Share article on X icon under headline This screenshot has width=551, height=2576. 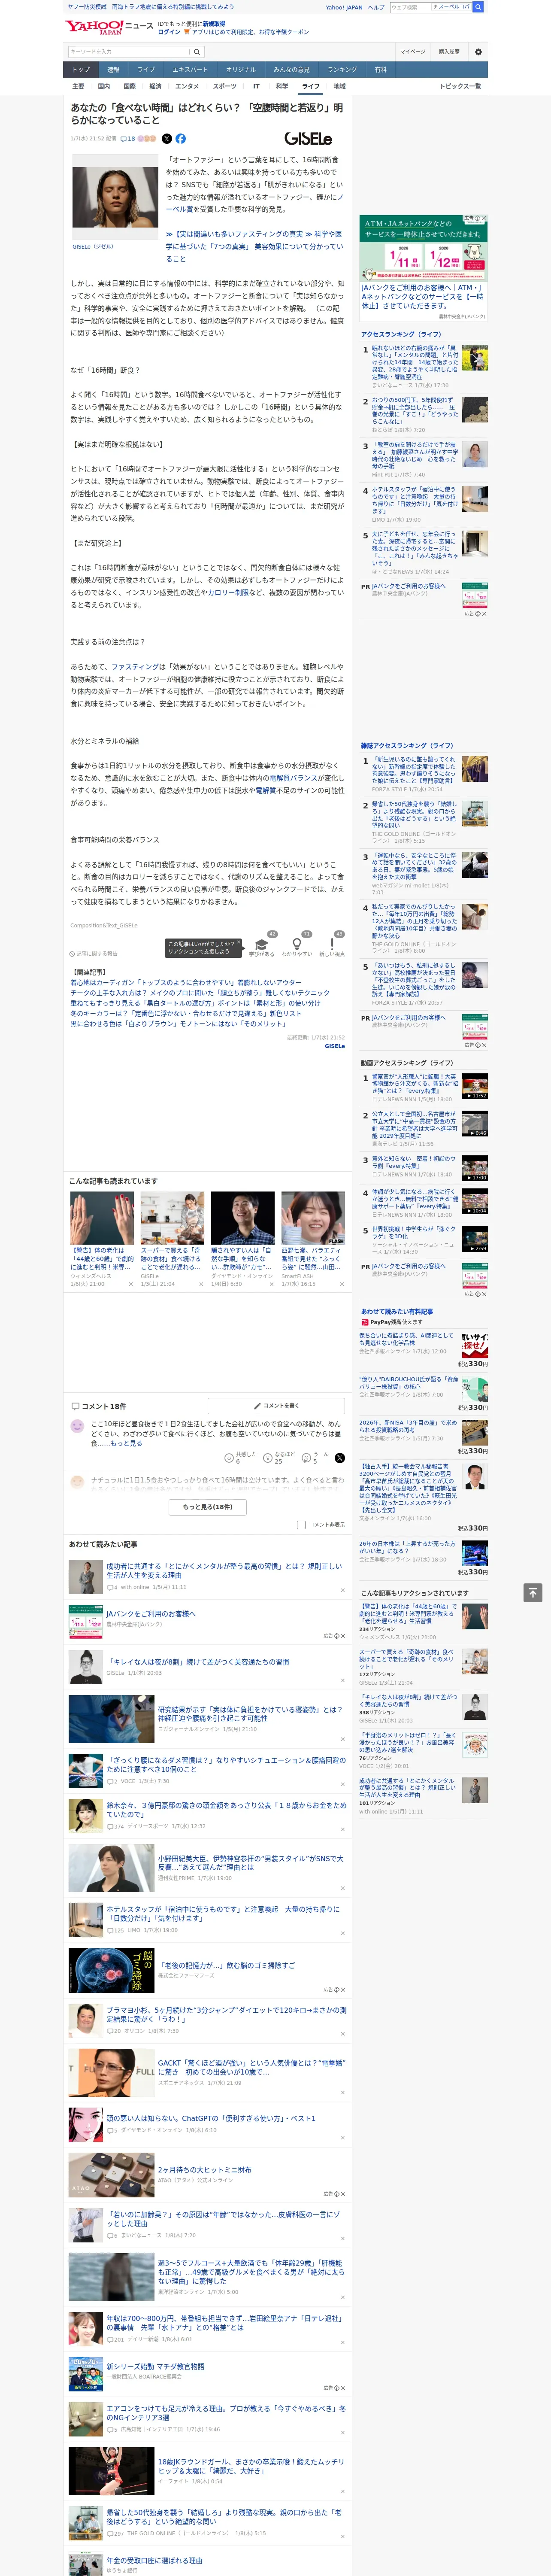point(167,139)
